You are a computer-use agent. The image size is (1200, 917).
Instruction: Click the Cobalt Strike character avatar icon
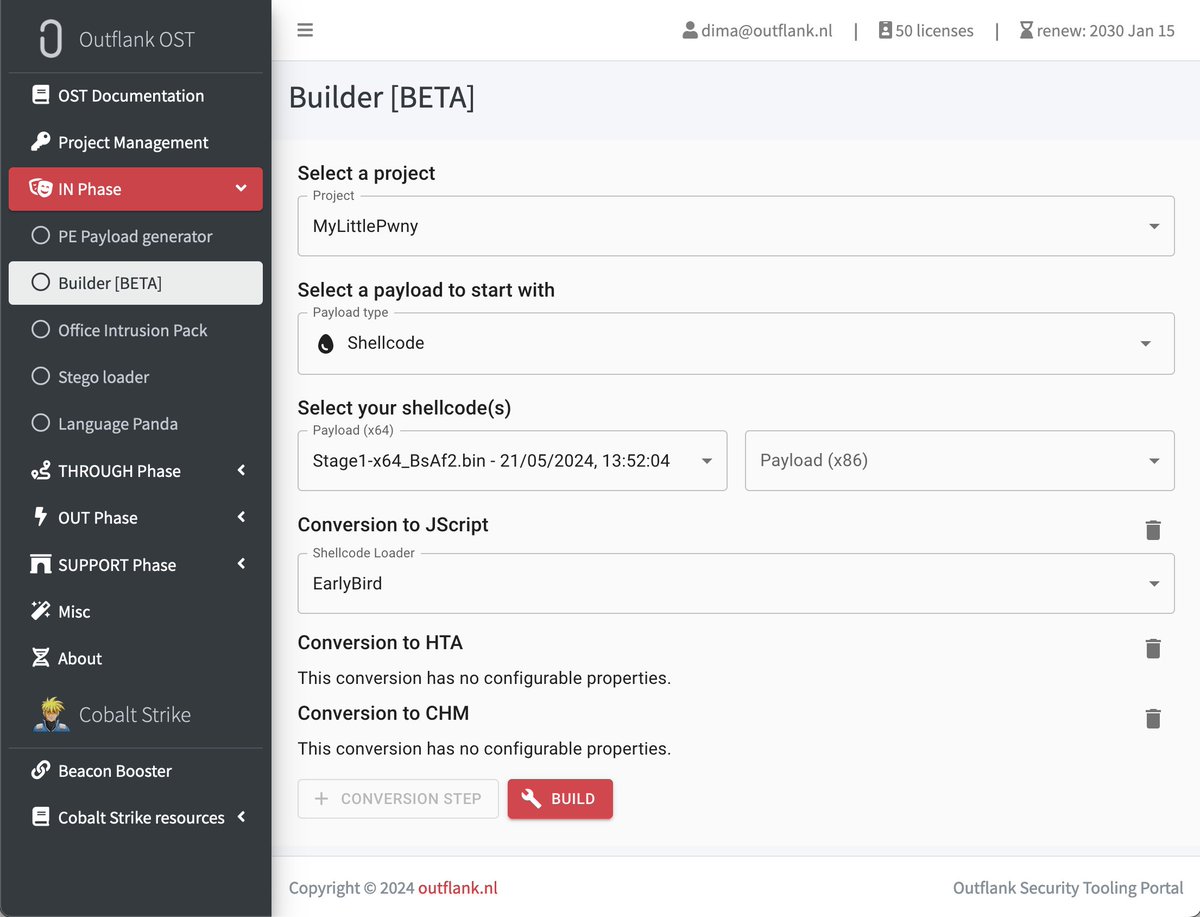(50, 714)
